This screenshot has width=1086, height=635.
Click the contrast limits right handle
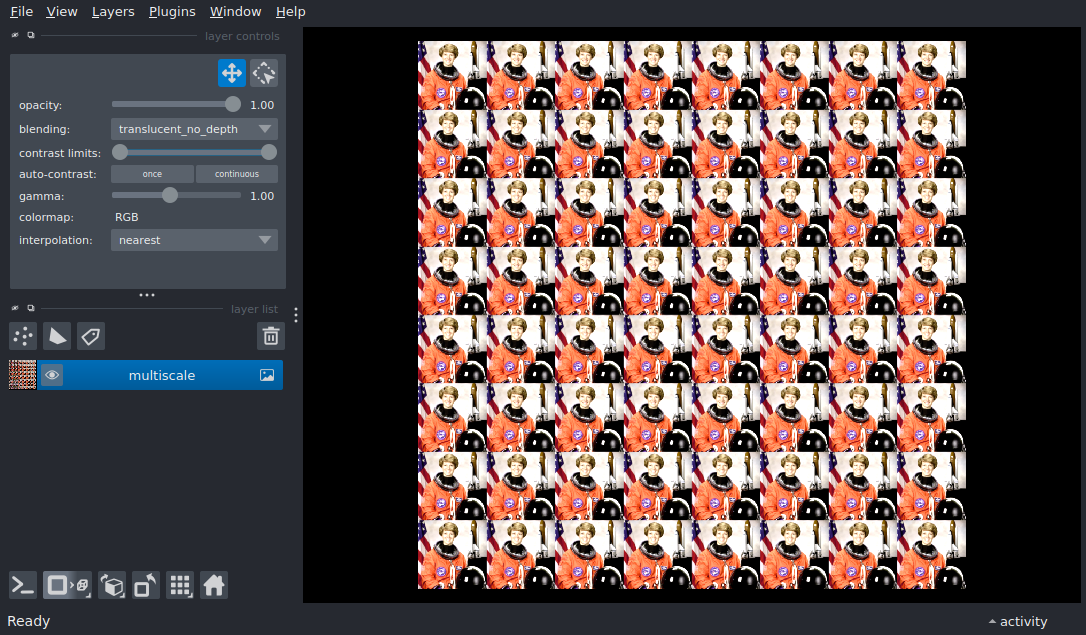click(x=269, y=152)
